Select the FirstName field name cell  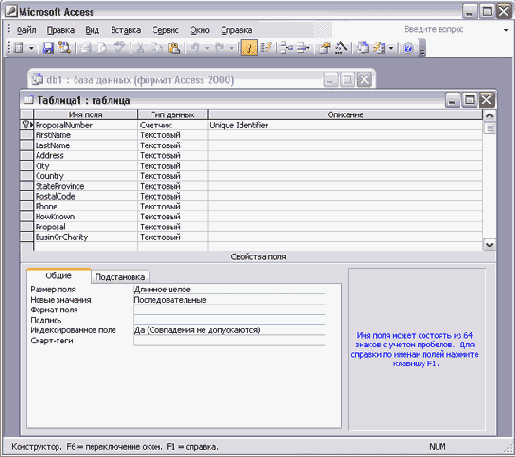pos(86,135)
